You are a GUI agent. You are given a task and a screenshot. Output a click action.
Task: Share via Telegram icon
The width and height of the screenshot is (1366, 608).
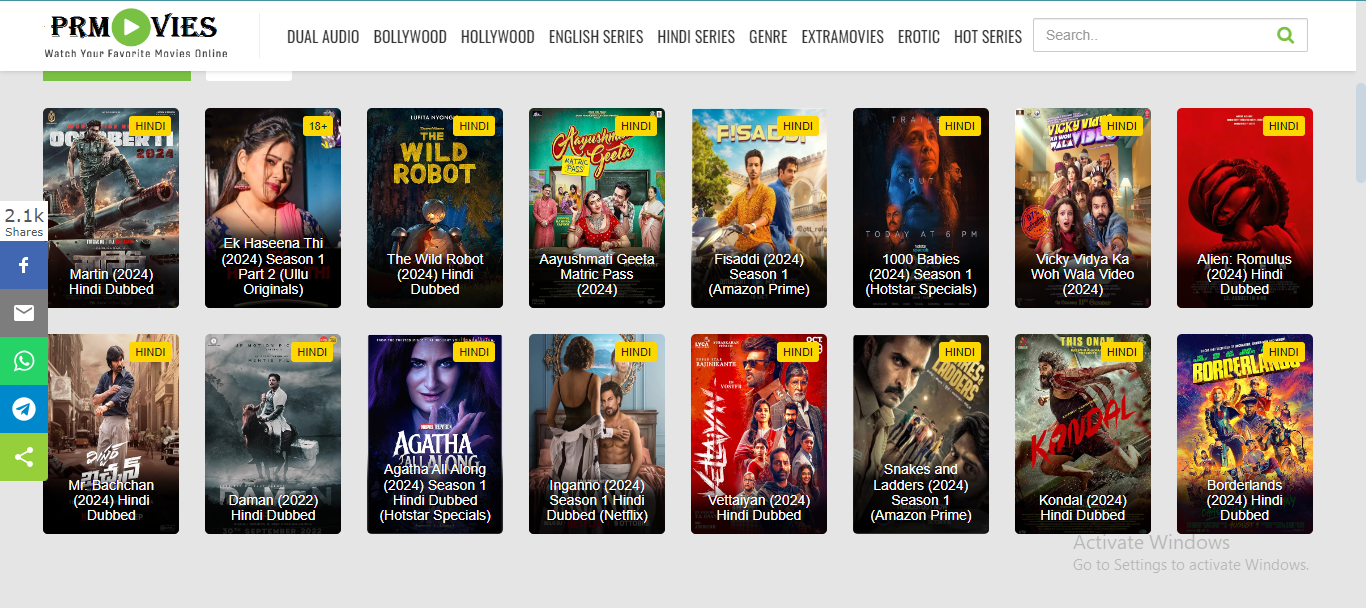click(24, 409)
